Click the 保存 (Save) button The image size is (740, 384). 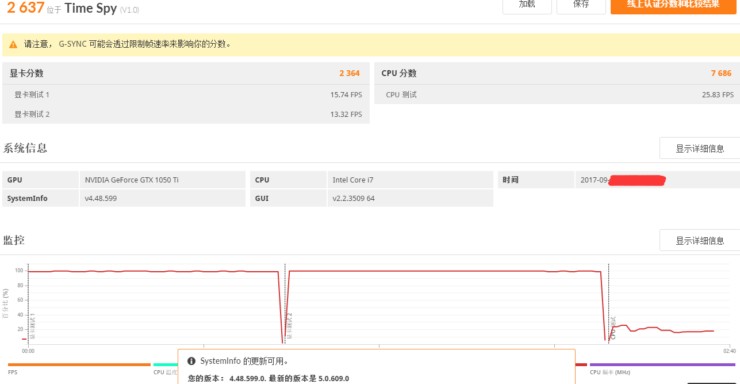[x=581, y=5]
